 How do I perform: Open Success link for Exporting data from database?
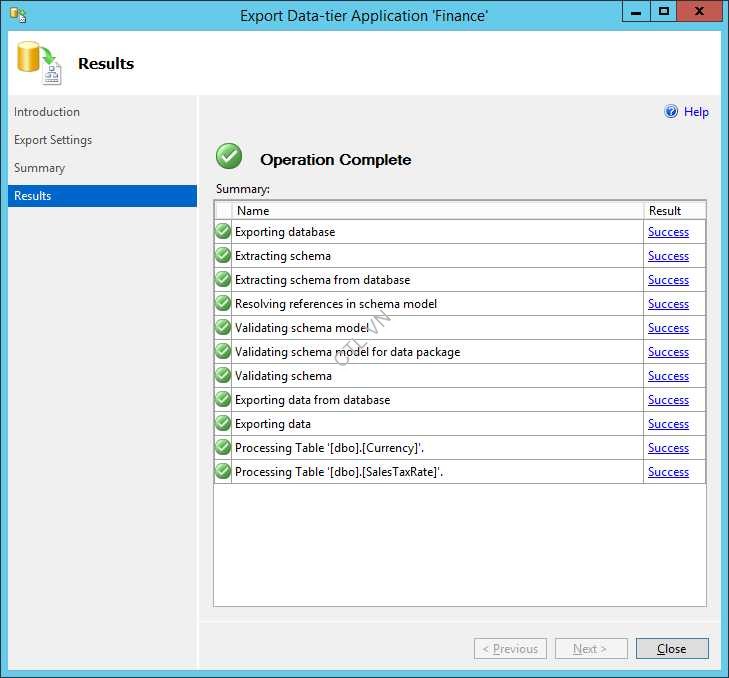[668, 400]
